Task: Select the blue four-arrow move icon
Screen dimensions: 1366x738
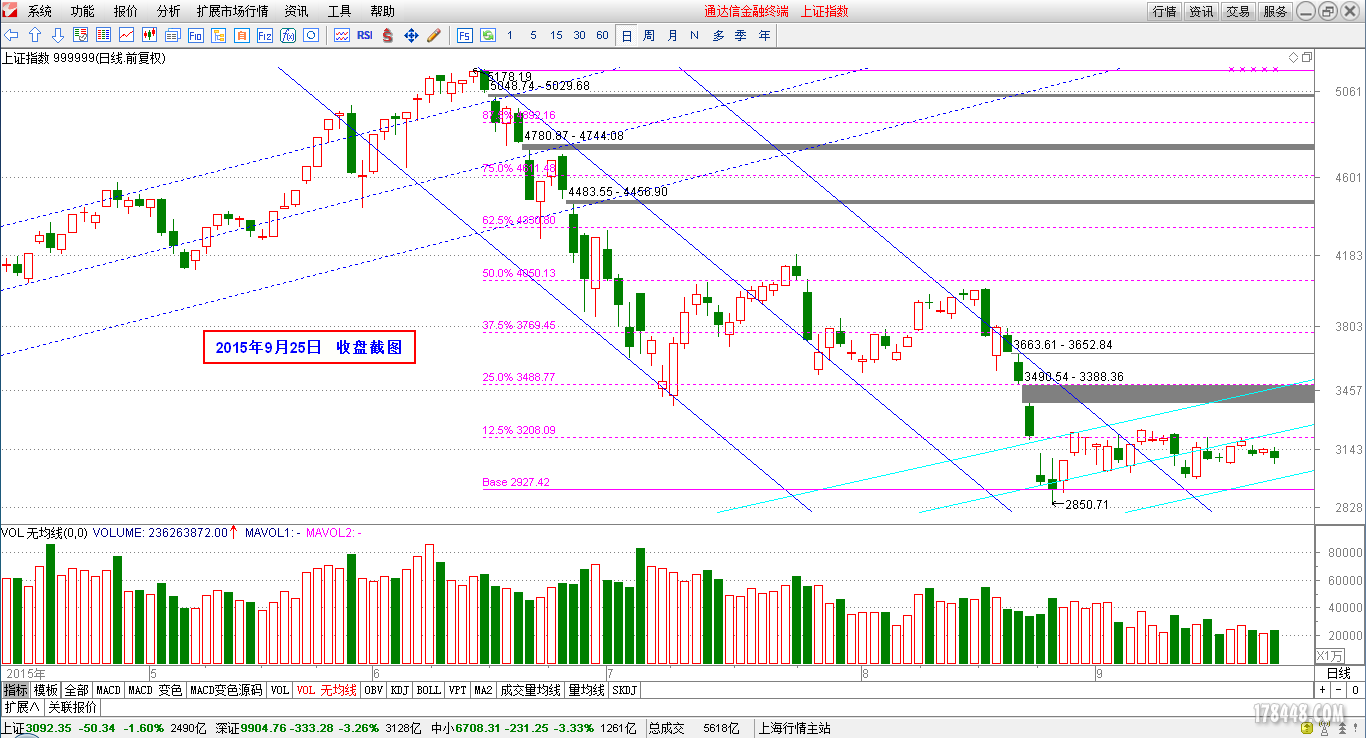Action: pyautogui.click(x=411, y=35)
